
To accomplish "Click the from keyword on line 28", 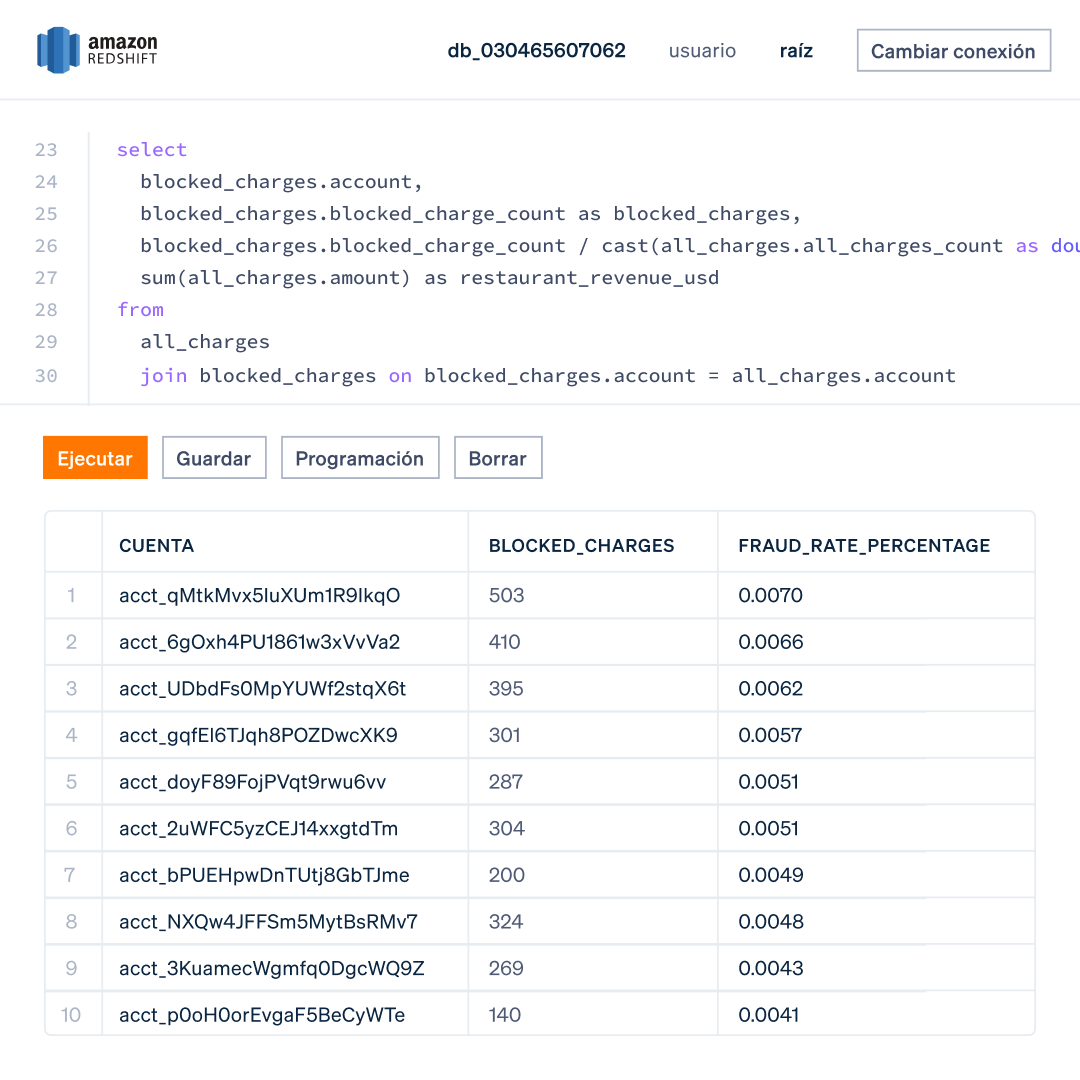I will [141, 309].
